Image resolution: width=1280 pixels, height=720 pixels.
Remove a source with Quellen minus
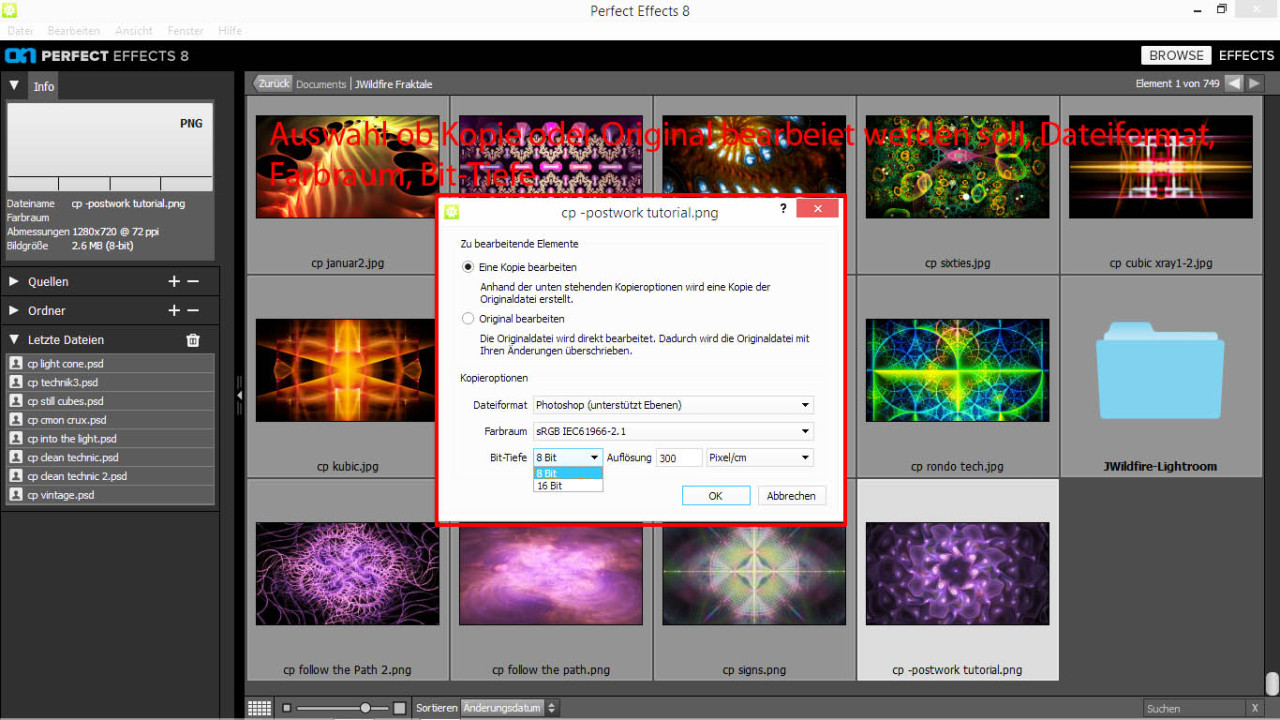(x=193, y=282)
